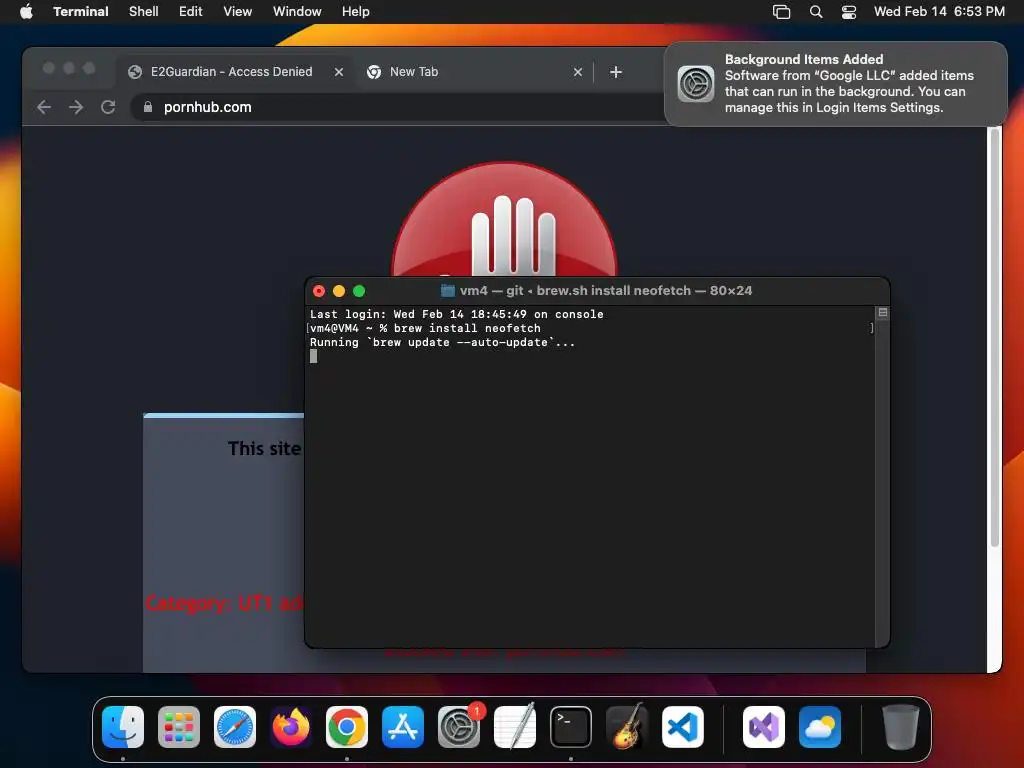Click the red Category text on blocked page
The image size is (1024, 768).
pyautogui.click(x=223, y=603)
